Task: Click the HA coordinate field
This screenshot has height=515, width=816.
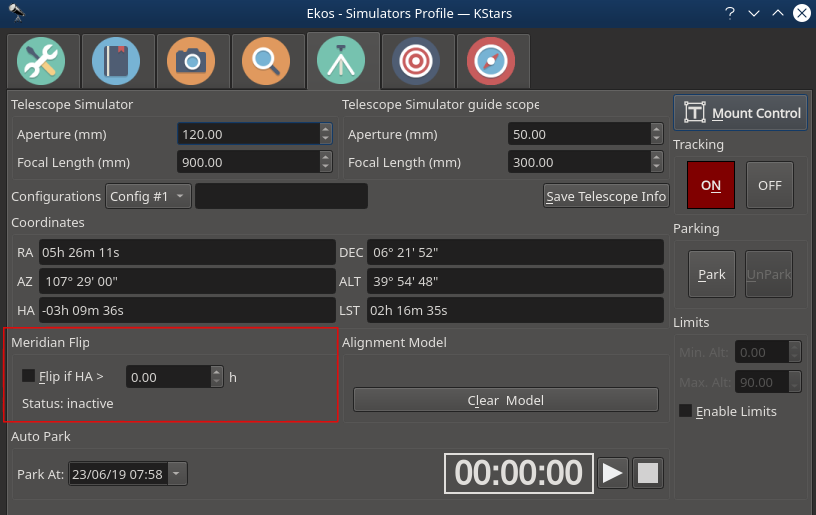Action: [187, 310]
